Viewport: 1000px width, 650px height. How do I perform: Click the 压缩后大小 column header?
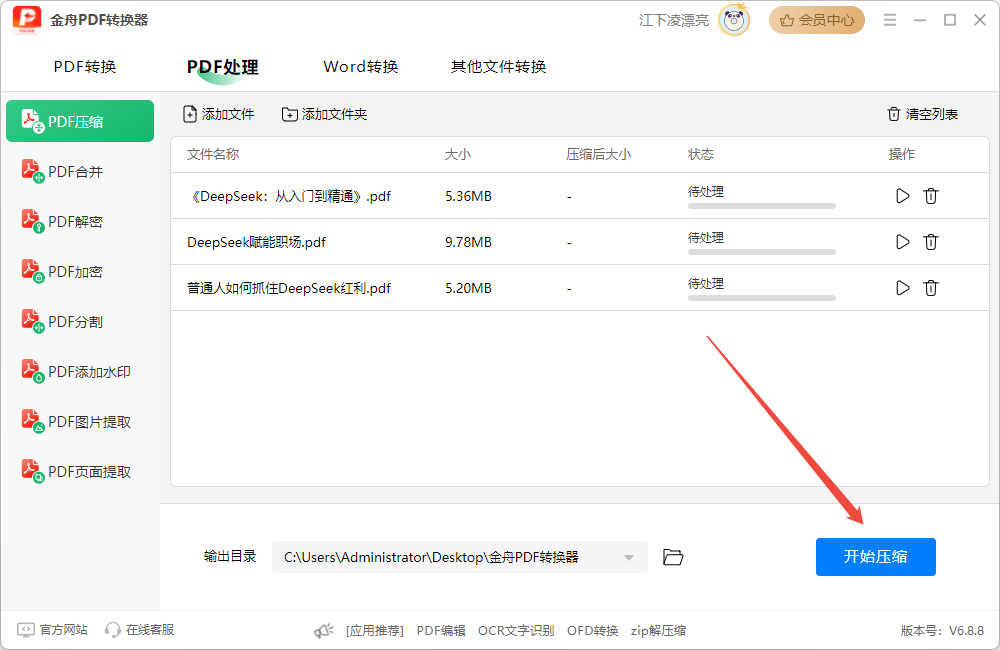[598, 154]
